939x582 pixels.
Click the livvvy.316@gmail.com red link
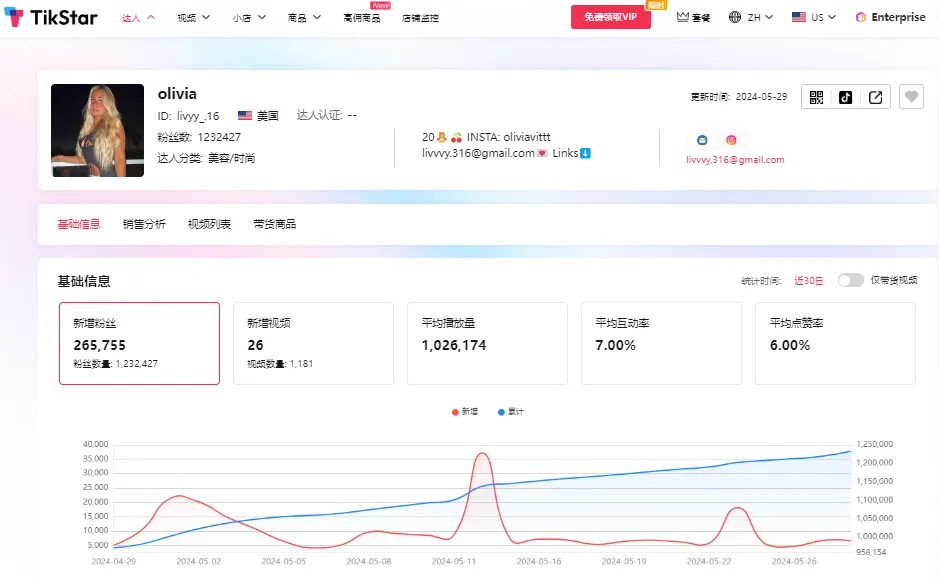click(735, 160)
